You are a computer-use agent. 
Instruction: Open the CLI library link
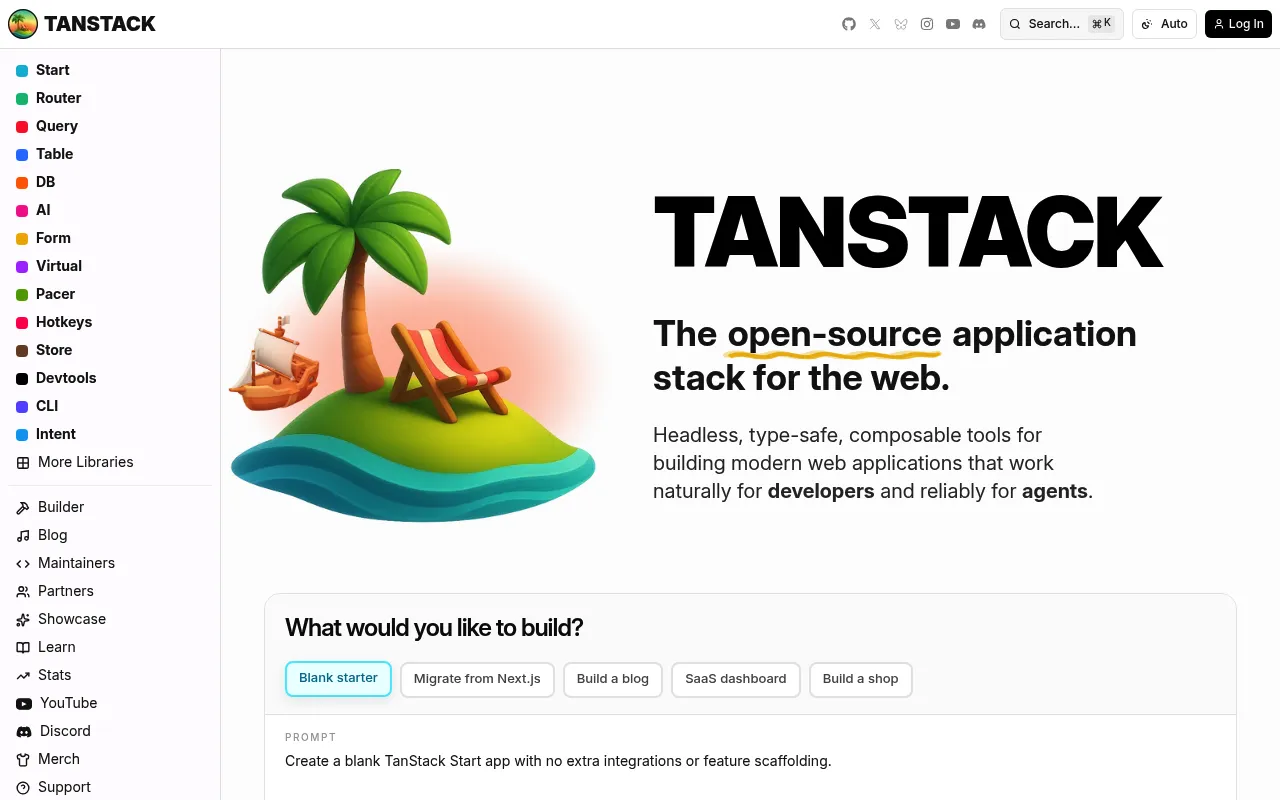point(110,406)
